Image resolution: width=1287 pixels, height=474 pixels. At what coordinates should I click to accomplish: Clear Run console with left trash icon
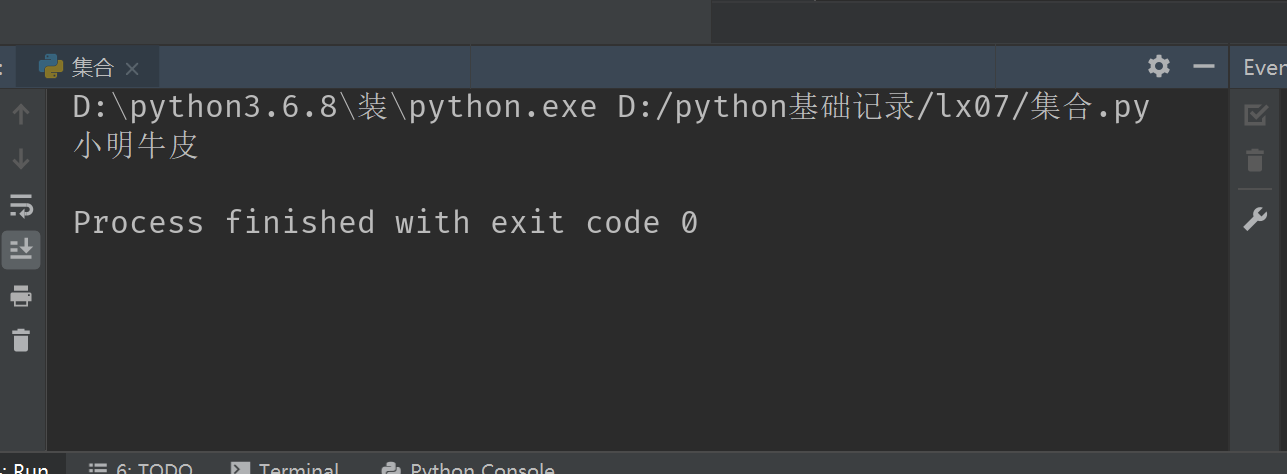(x=21, y=340)
